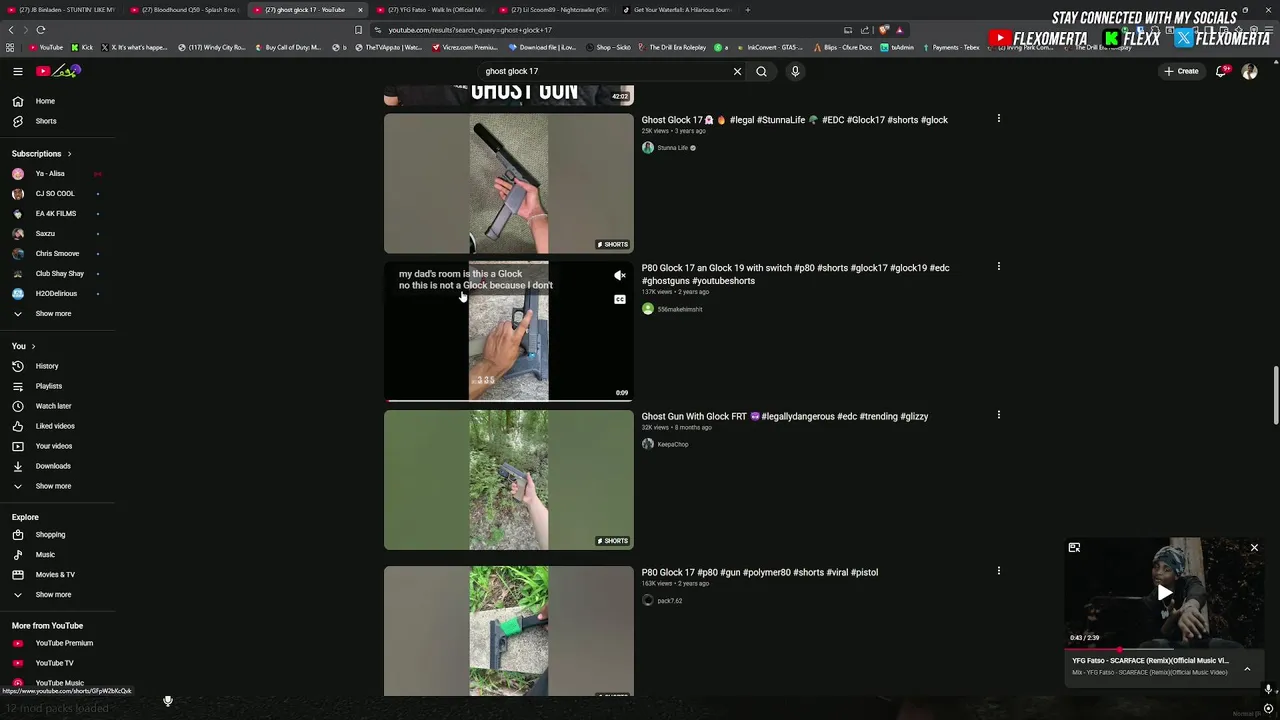Open the Kick bookmark
The height and width of the screenshot is (720, 1280).
[82, 47]
